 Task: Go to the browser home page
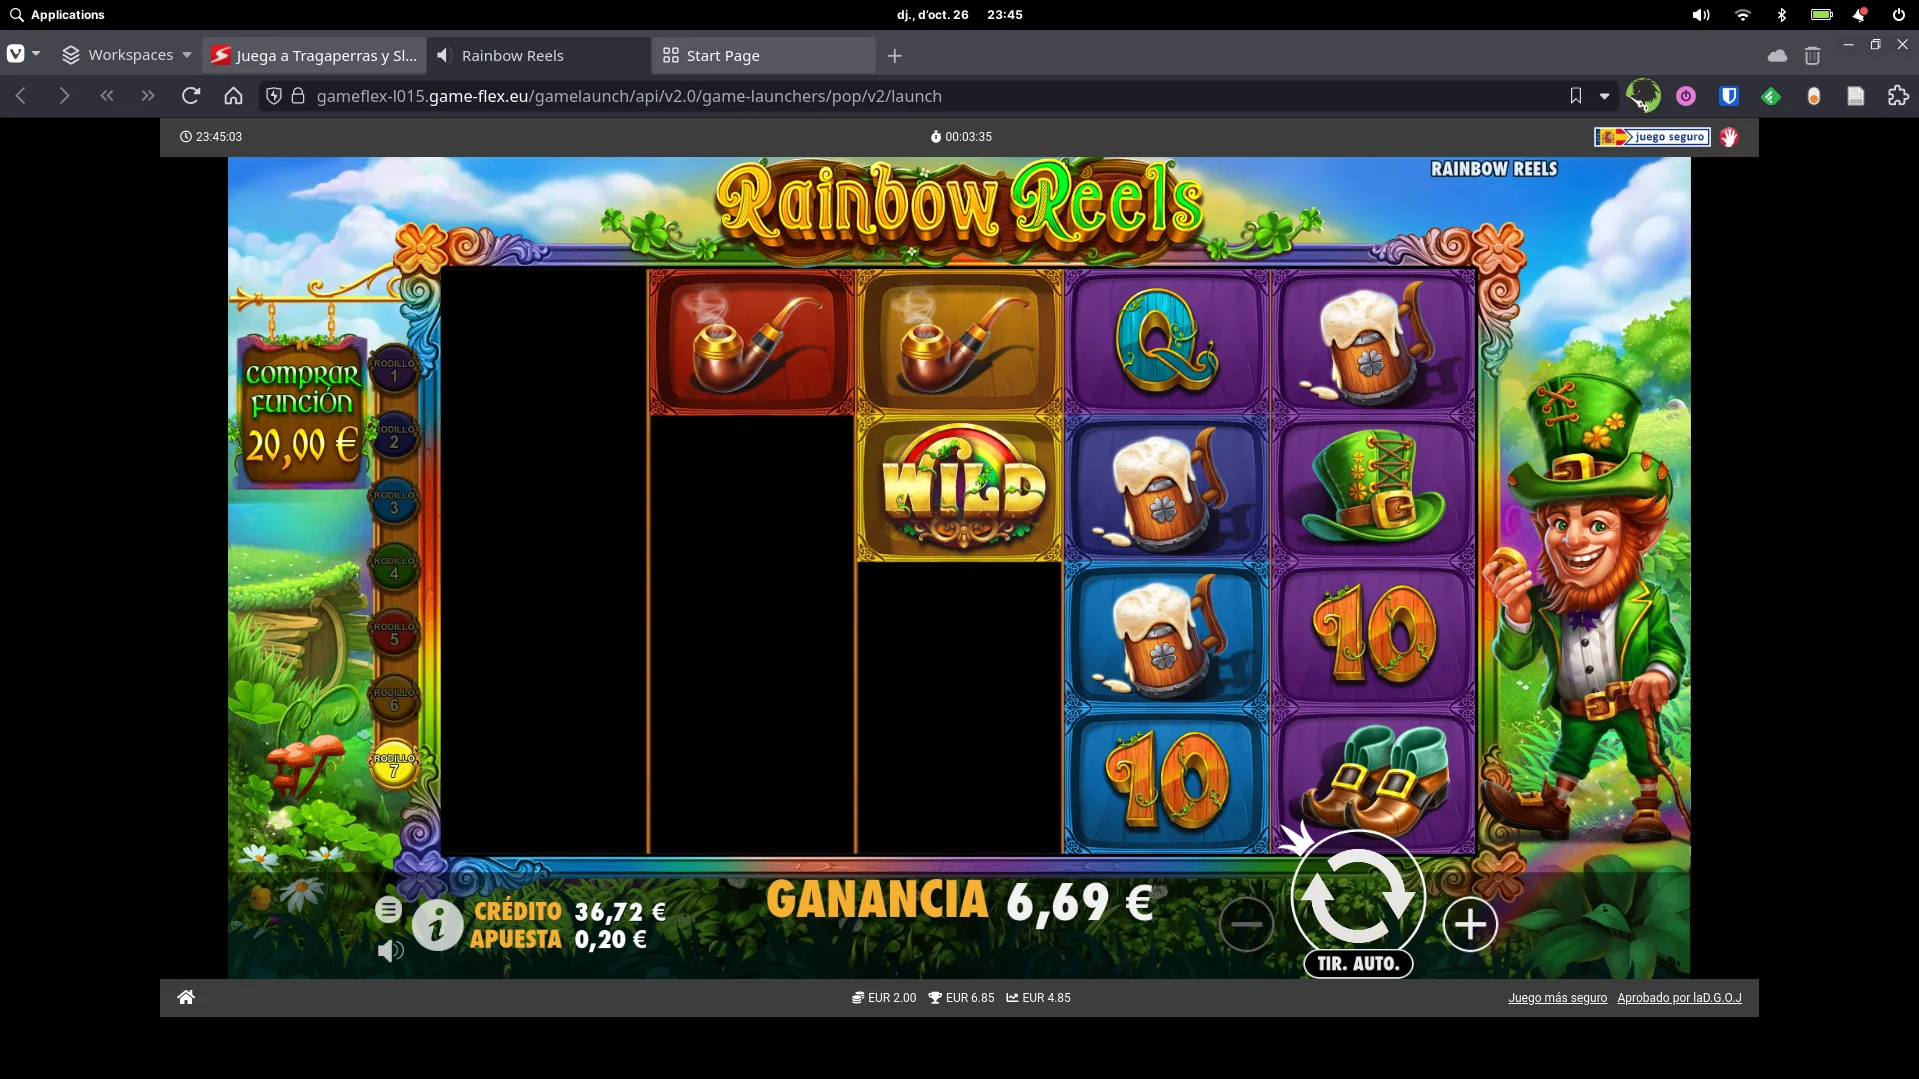tap(233, 96)
